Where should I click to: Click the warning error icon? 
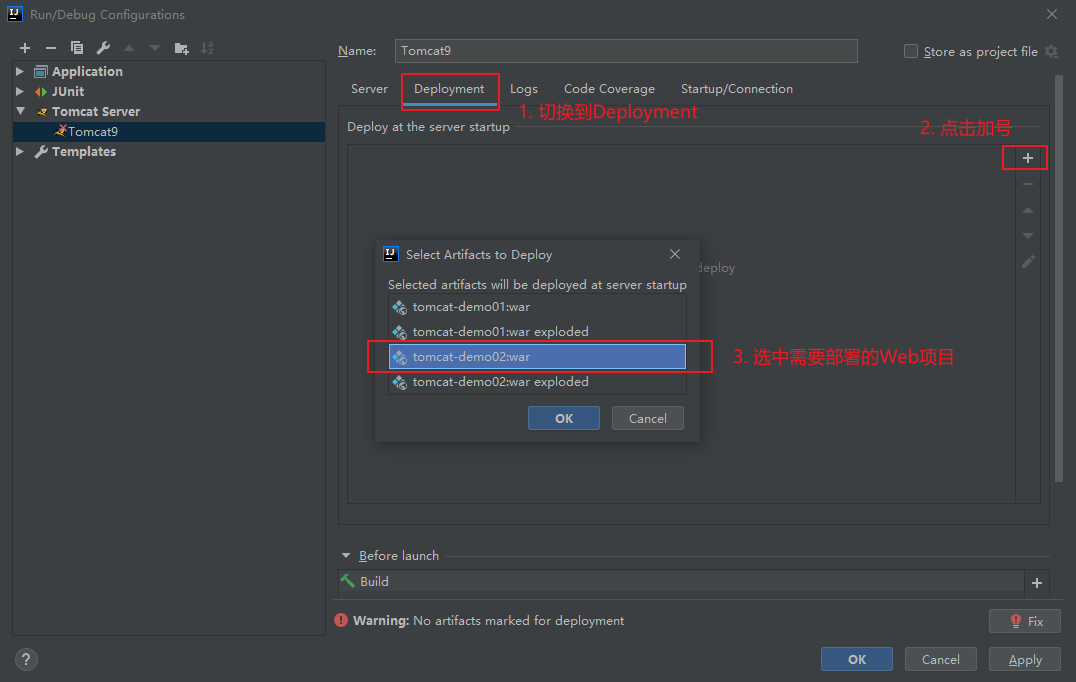(x=341, y=620)
